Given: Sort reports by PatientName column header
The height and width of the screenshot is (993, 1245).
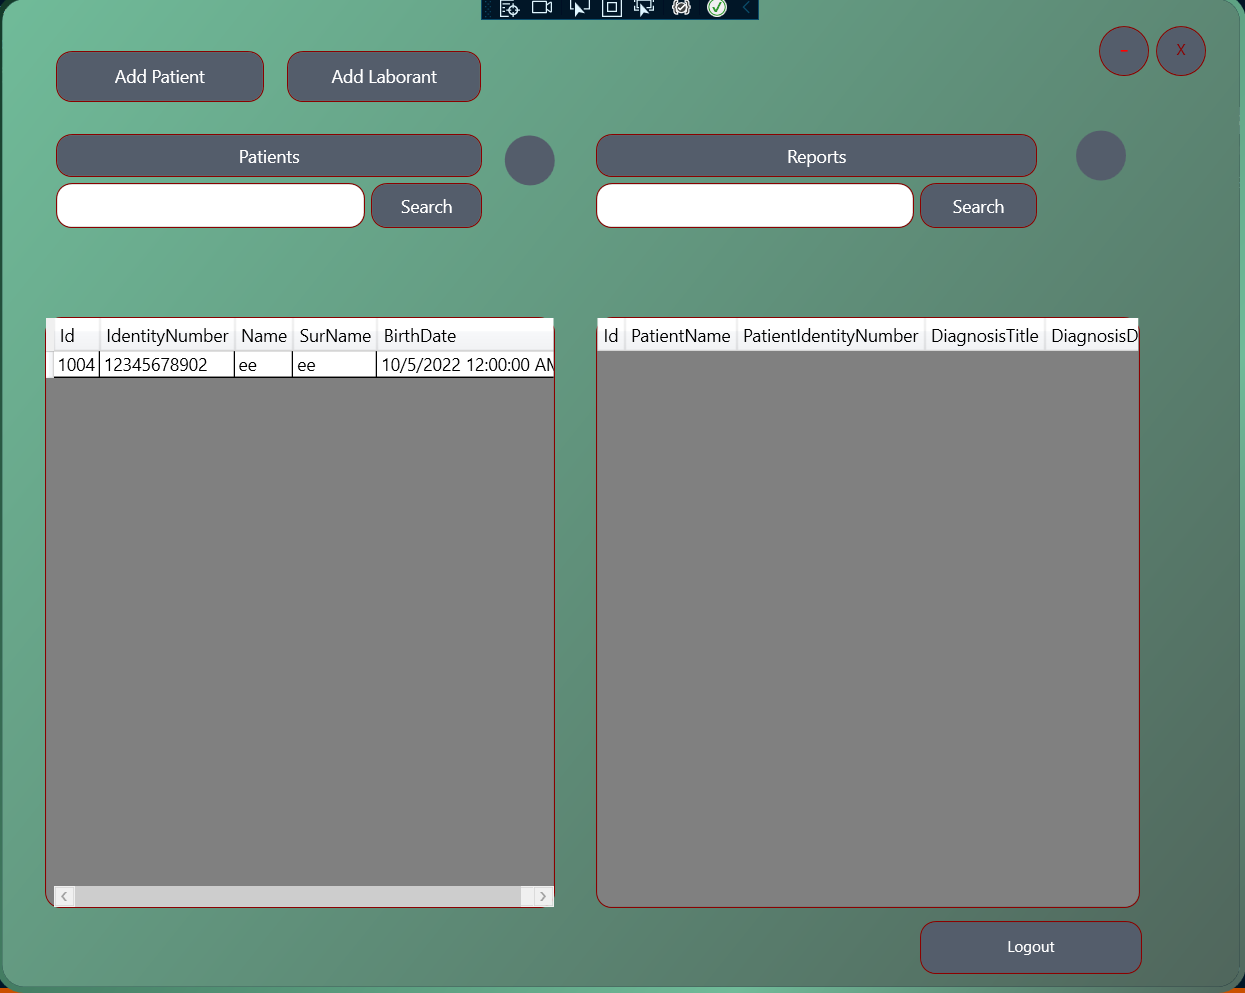Looking at the screenshot, I should click(x=681, y=336).
